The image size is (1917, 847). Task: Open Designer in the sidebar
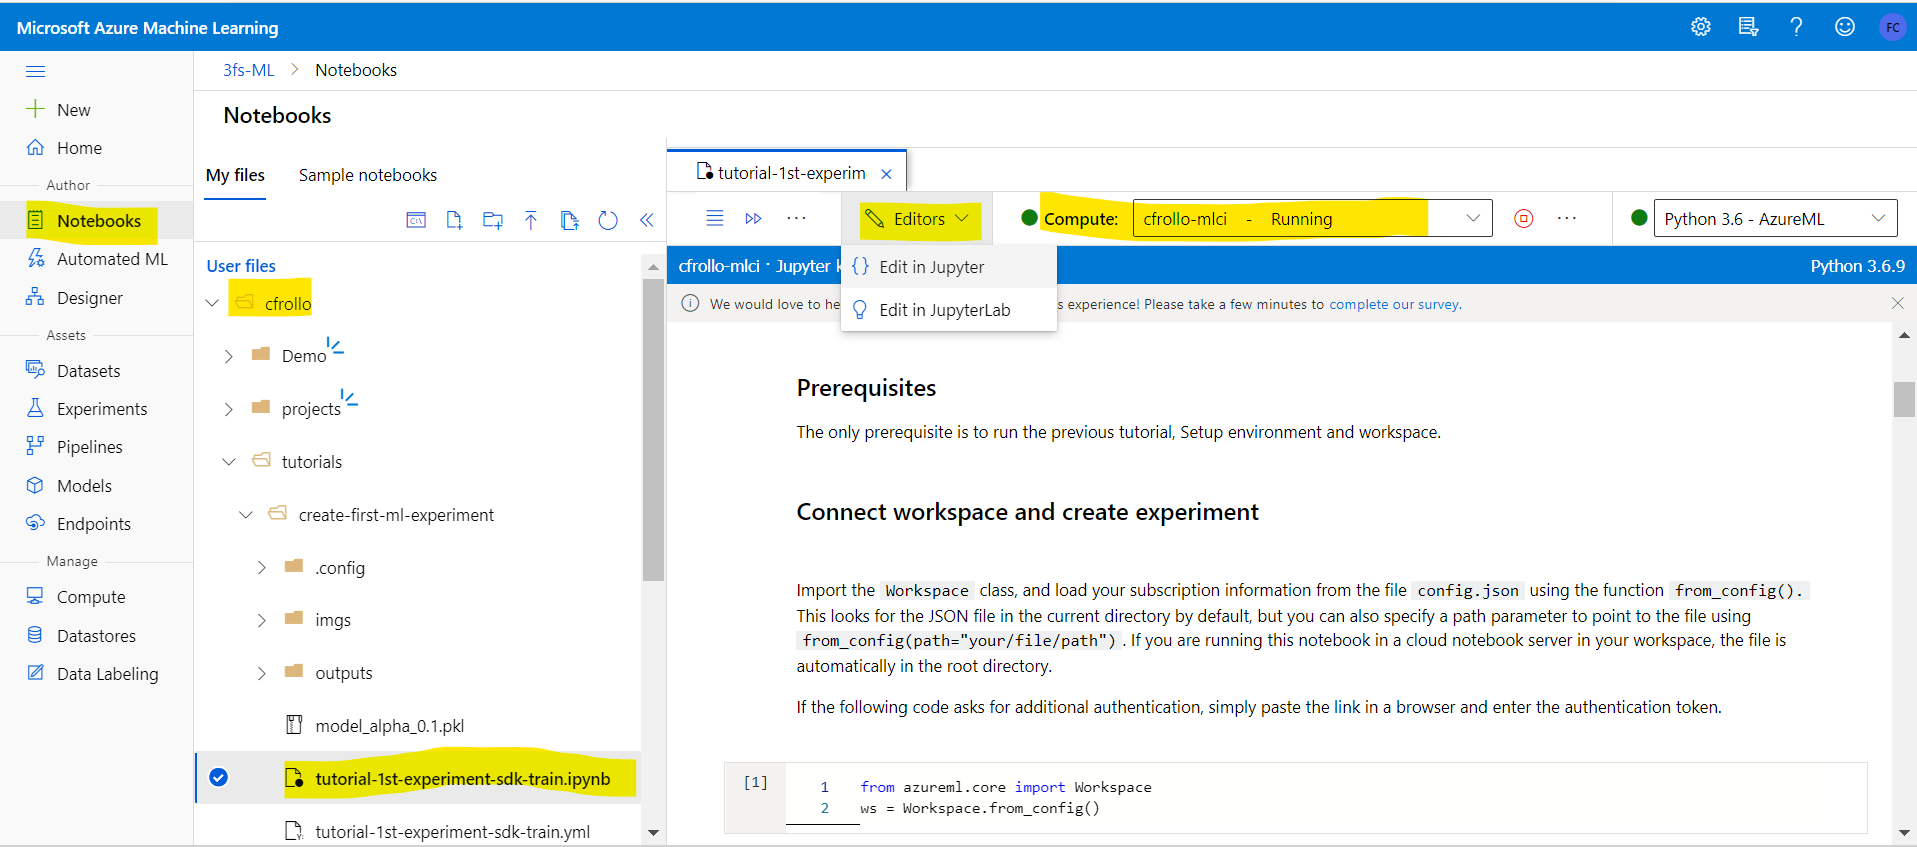[x=74, y=298]
